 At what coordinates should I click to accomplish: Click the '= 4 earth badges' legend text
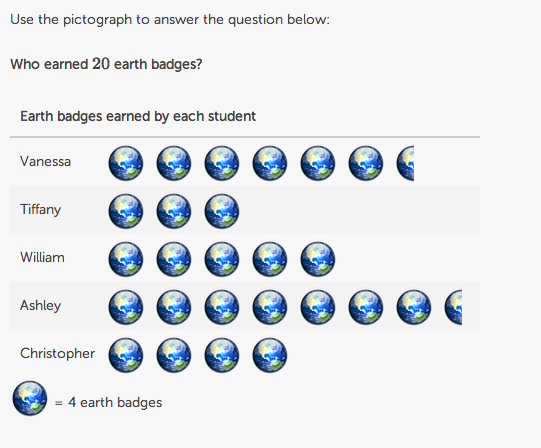[x=108, y=402]
